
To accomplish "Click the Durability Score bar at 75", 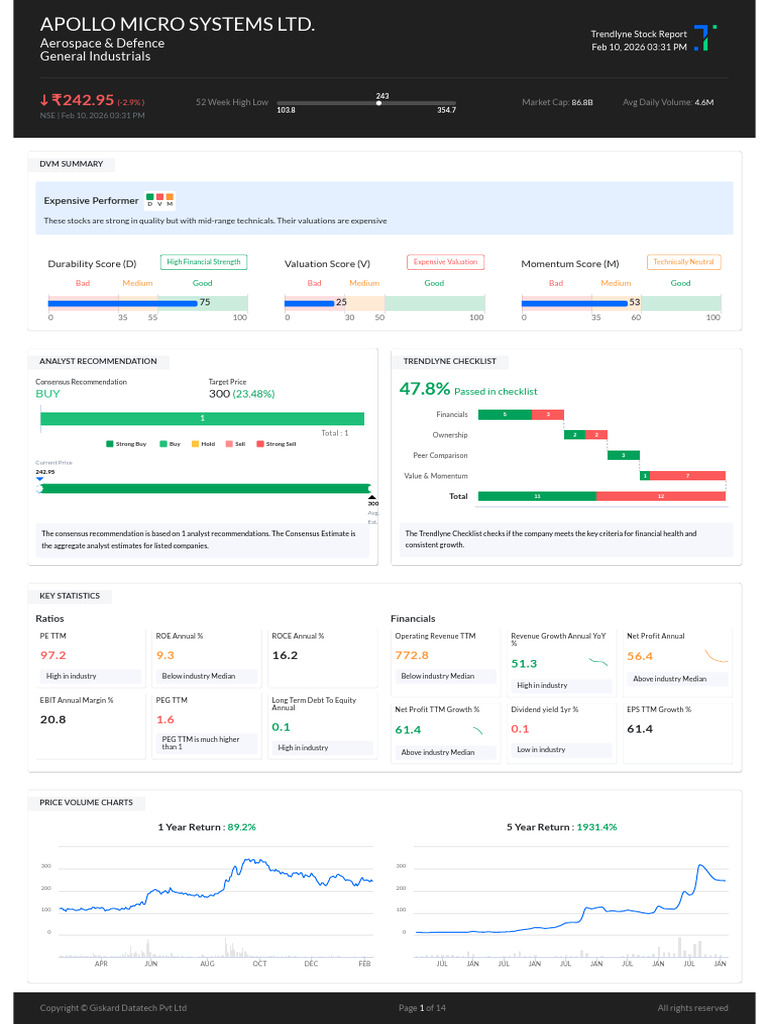I will point(123,303).
